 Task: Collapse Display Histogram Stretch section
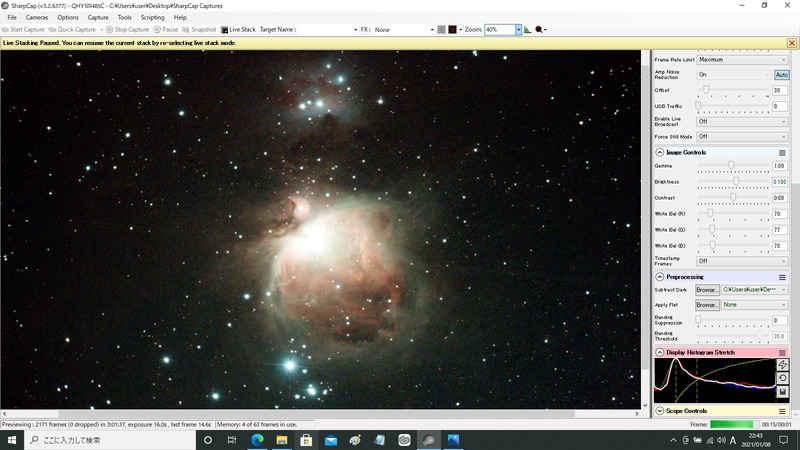[x=660, y=353]
